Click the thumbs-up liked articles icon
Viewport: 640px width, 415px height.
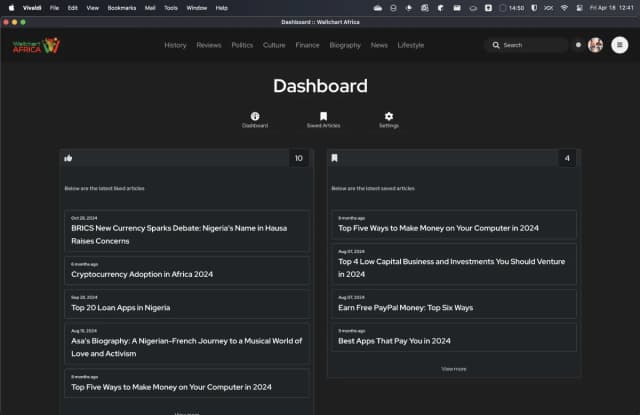tap(68, 158)
